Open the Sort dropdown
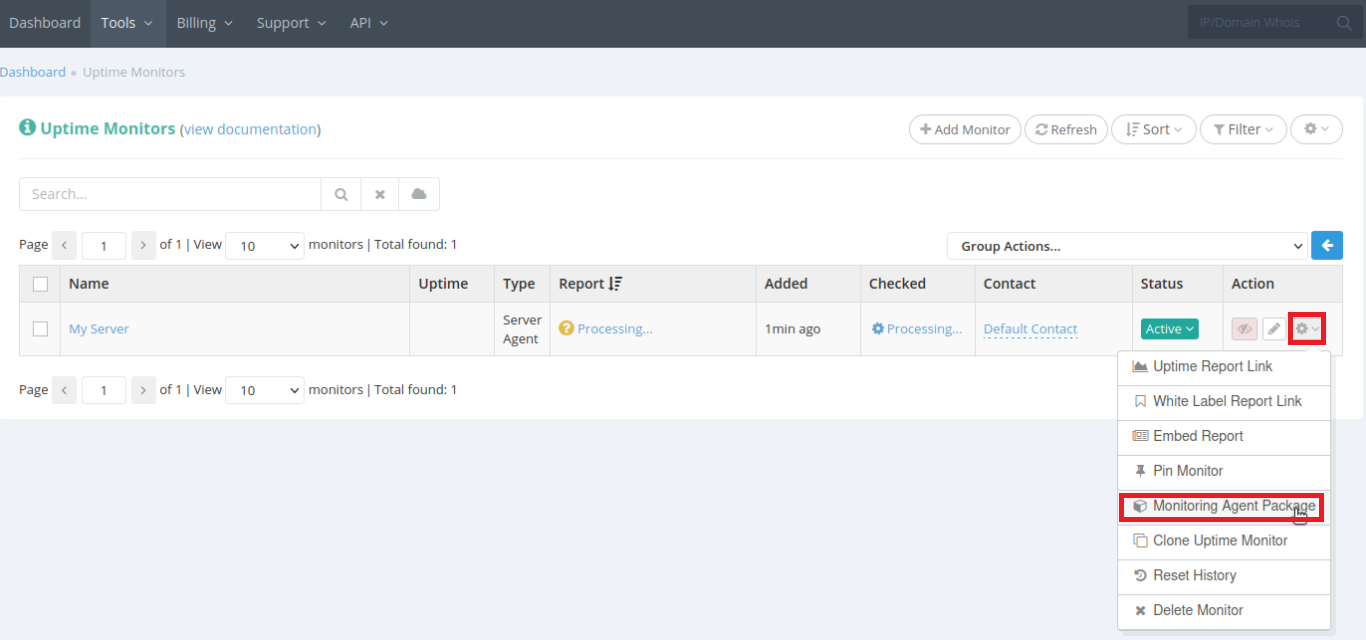 (x=1153, y=129)
